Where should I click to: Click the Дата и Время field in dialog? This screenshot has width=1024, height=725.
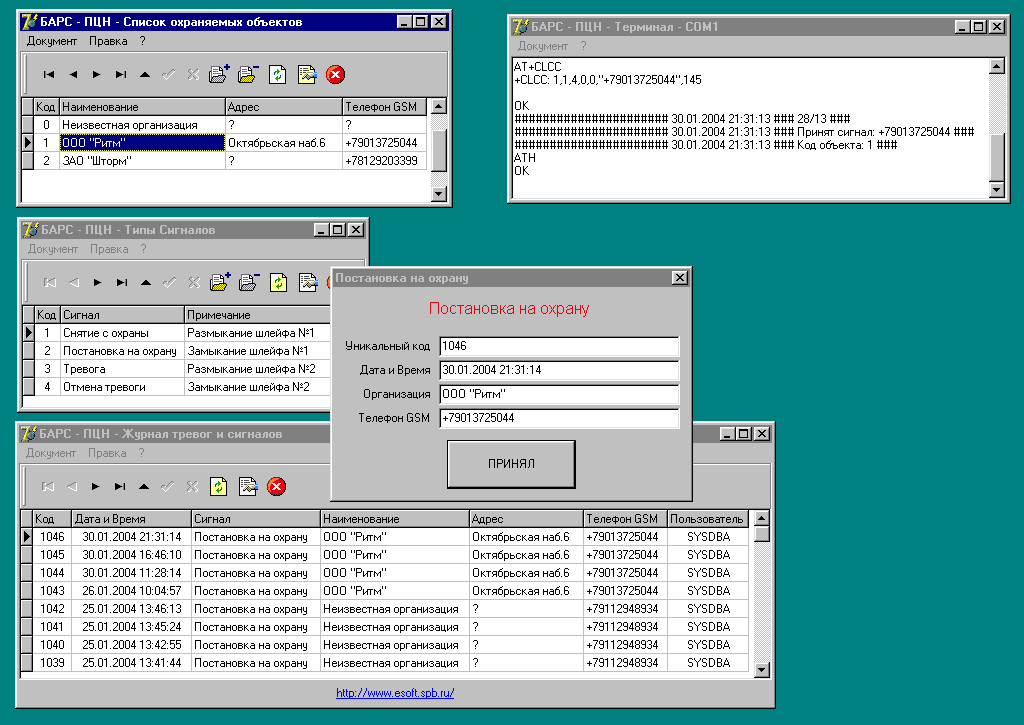tap(560, 370)
